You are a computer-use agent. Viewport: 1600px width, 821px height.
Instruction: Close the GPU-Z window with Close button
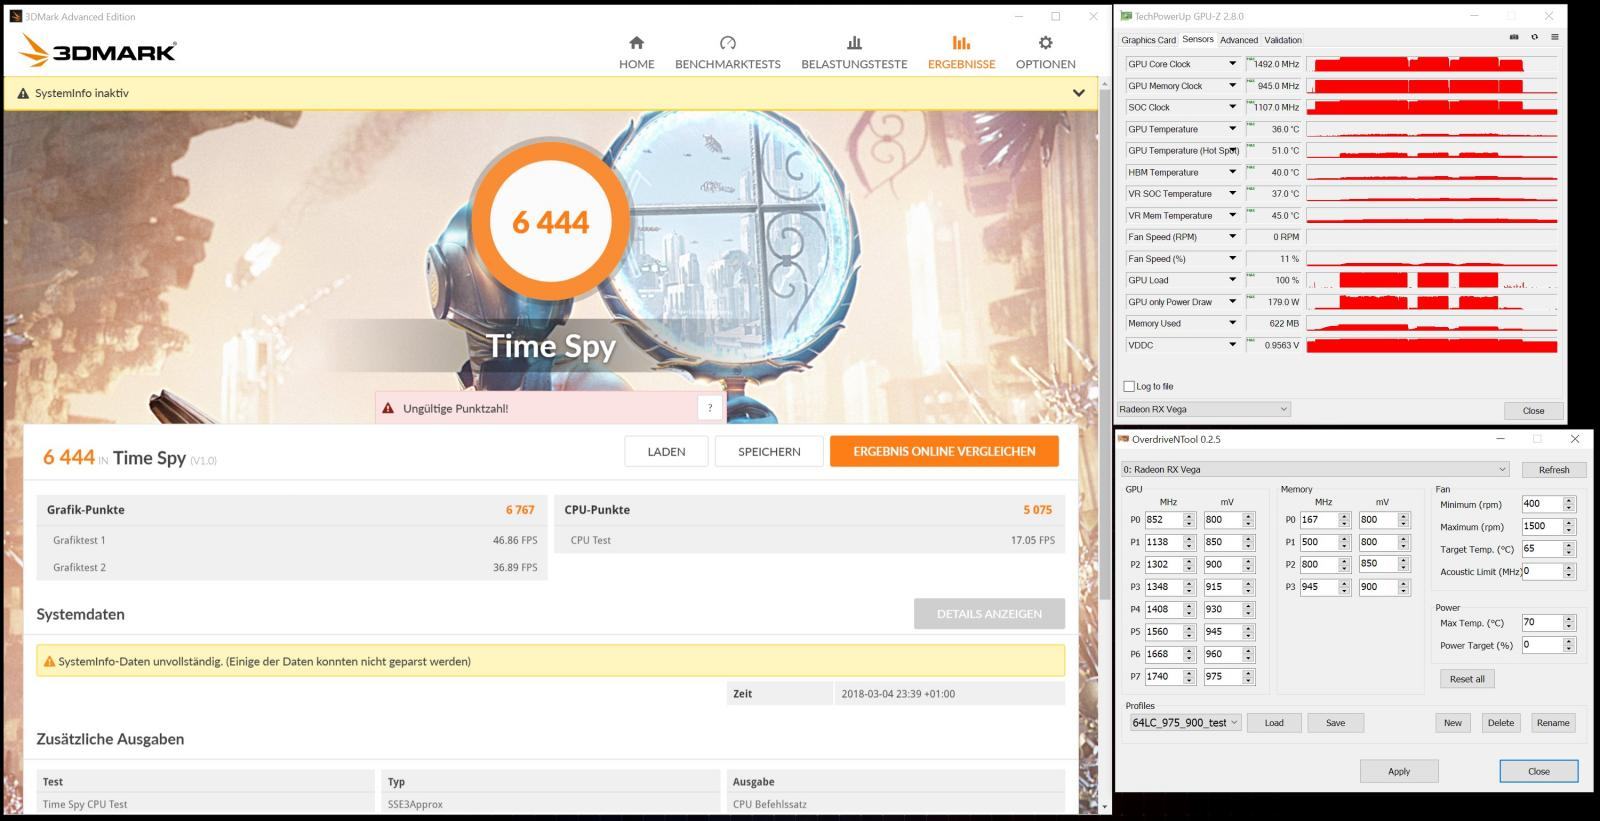[x=1533, y=410]
